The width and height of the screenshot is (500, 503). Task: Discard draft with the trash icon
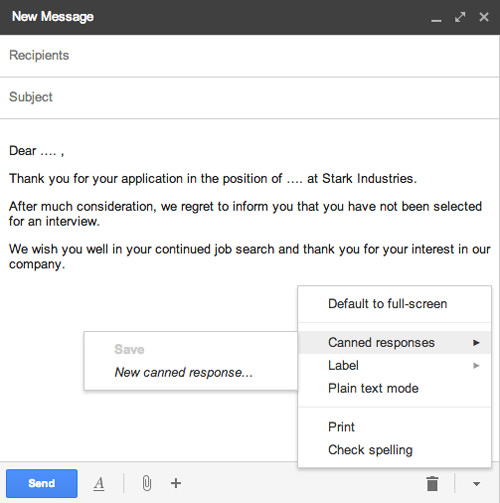point(432,483)
